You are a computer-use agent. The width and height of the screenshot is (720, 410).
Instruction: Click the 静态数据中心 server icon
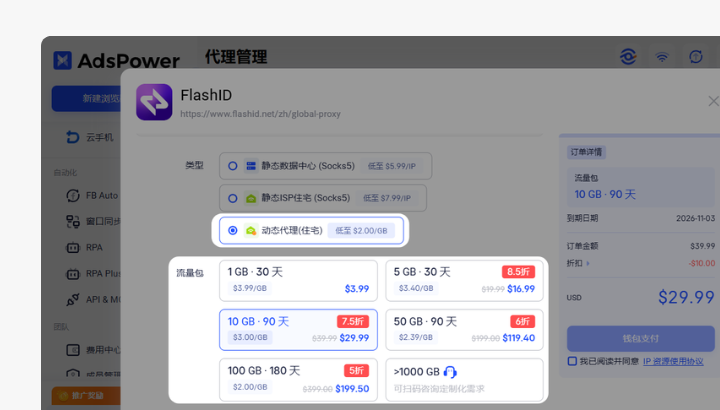pyautogui.click(x=251, y=166)
